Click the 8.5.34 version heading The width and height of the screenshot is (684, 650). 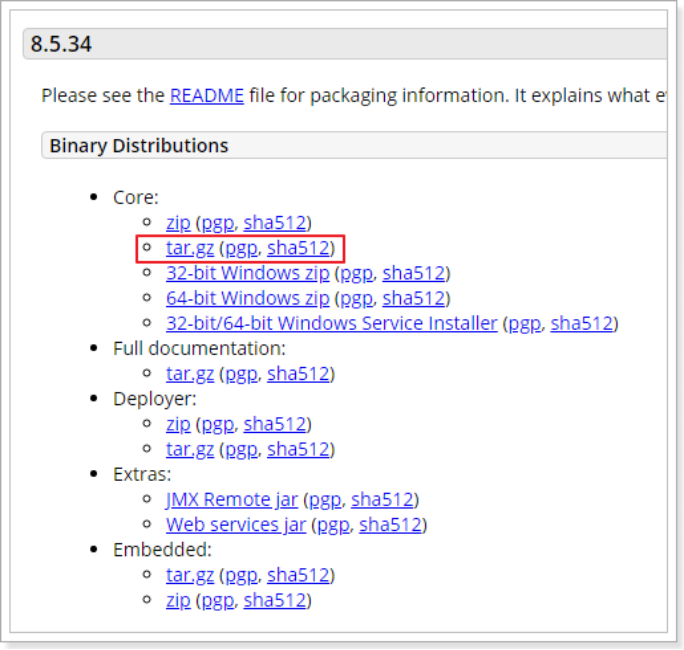(61, 44)
